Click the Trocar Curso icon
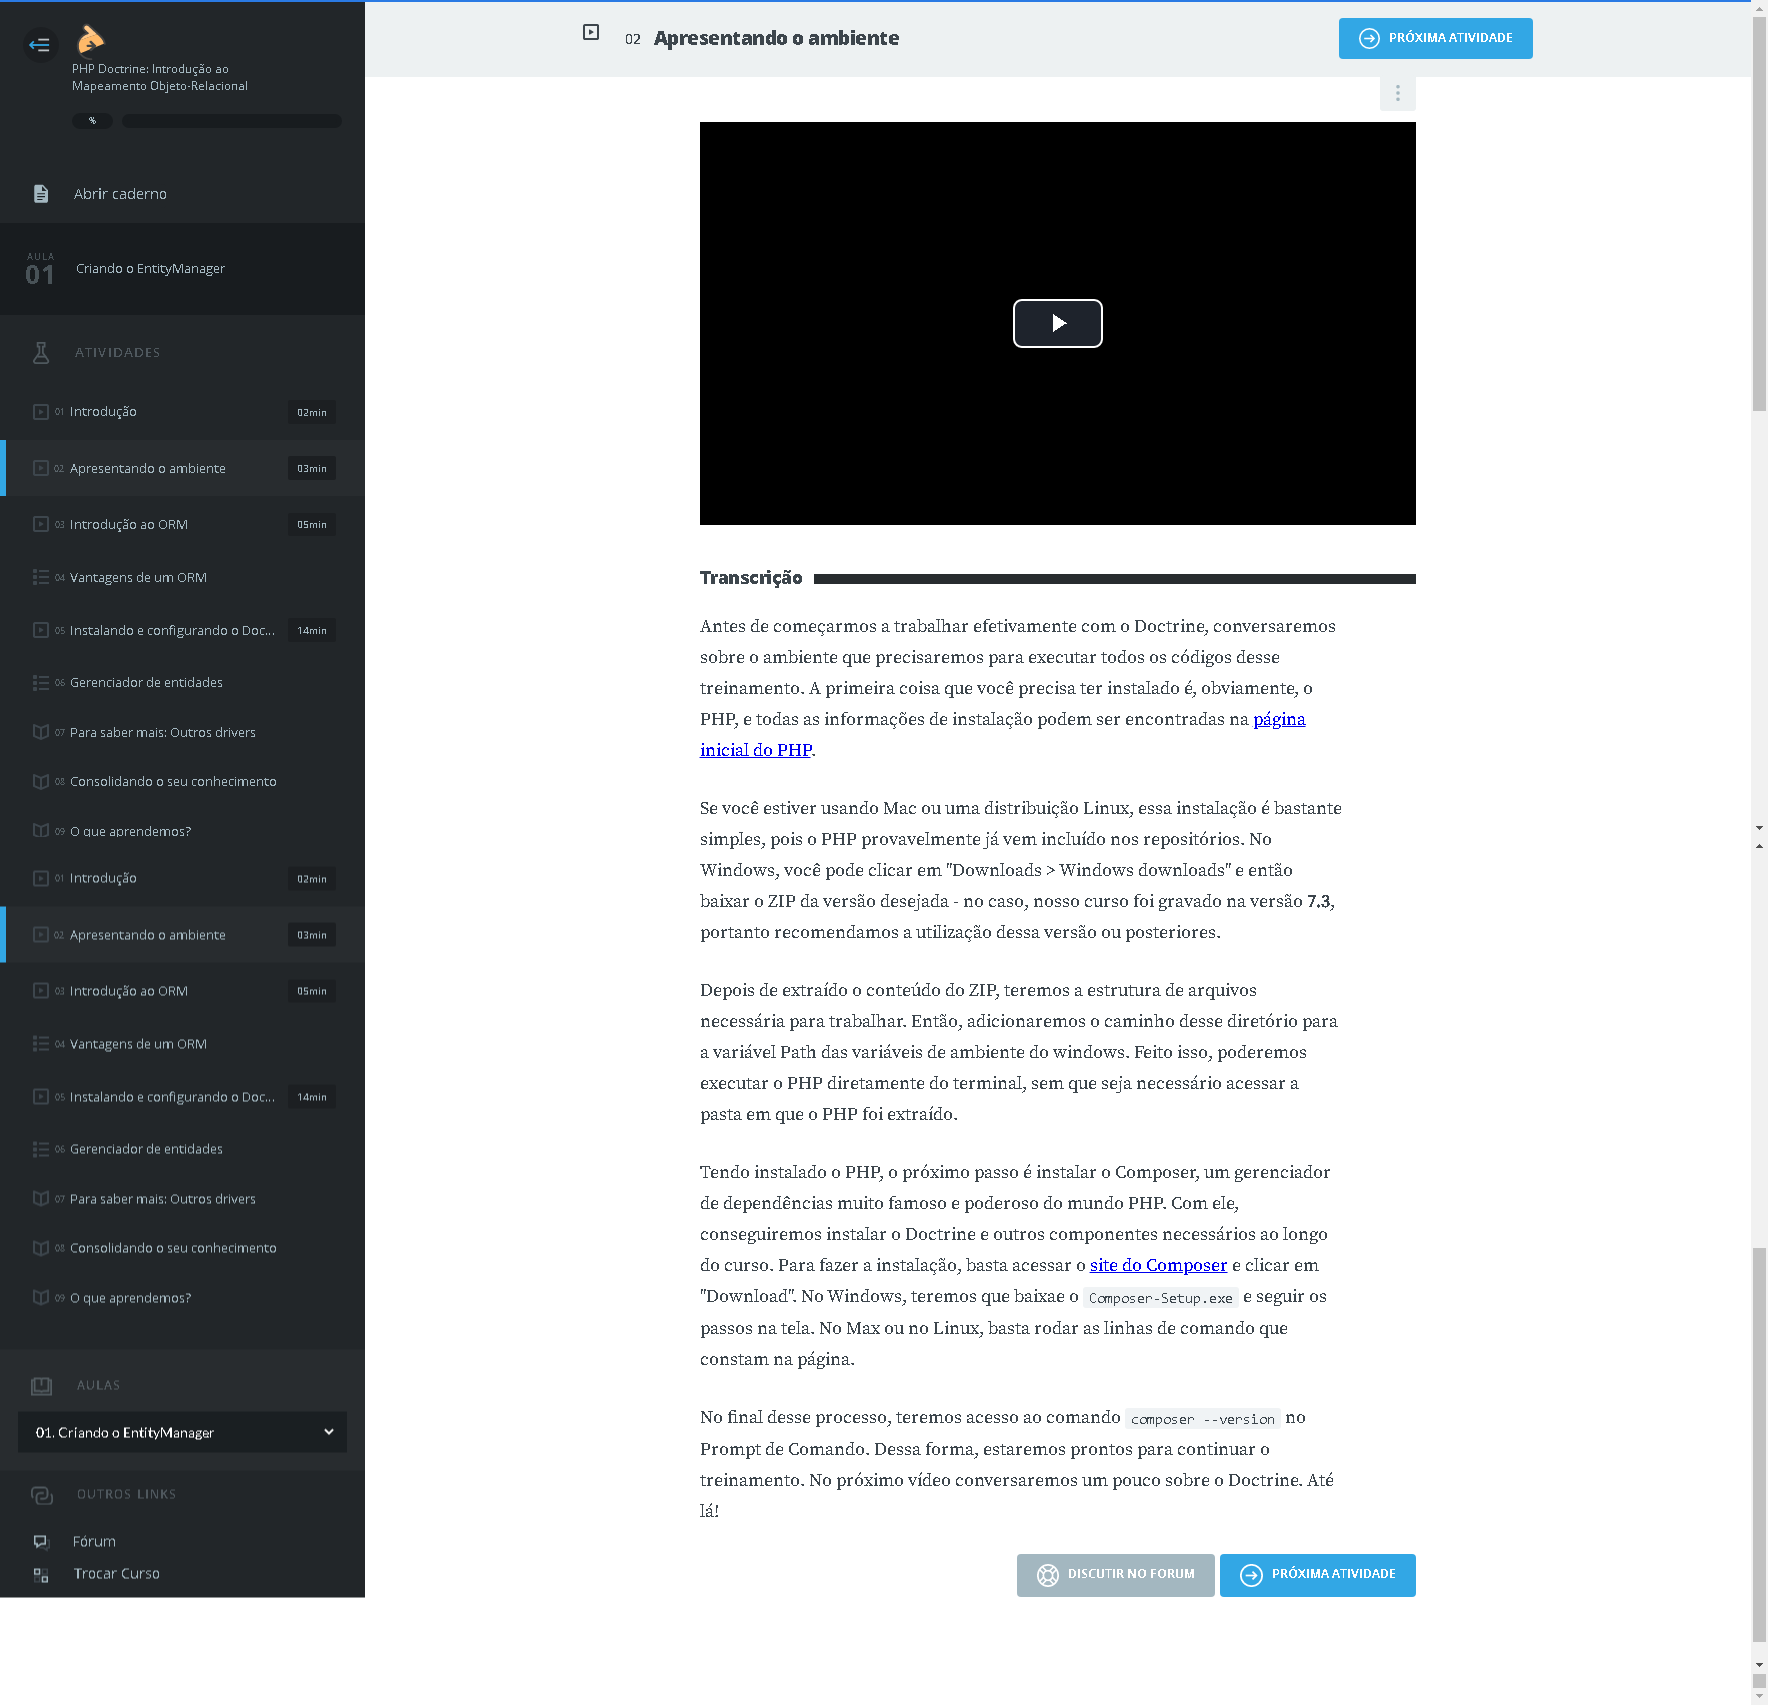The width and height of the screenshot is (1768, 1705). [x=41, y=1575]
